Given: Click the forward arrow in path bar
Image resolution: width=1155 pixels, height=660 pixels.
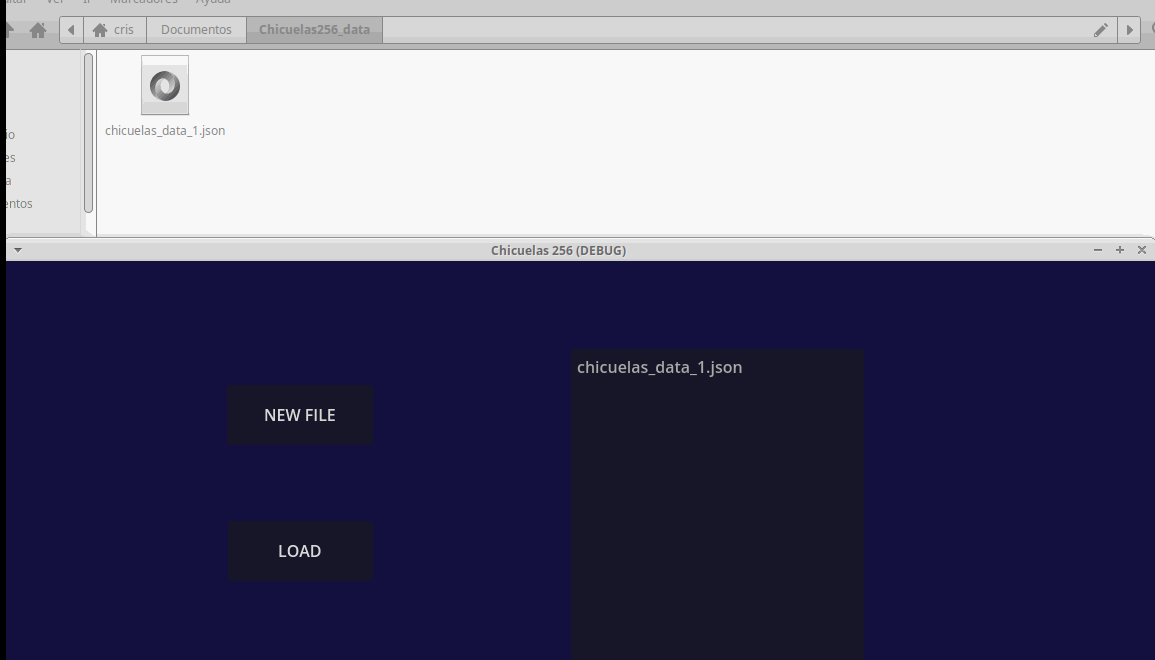Looking at the screenshot, I should click(x=1129, y=30).
